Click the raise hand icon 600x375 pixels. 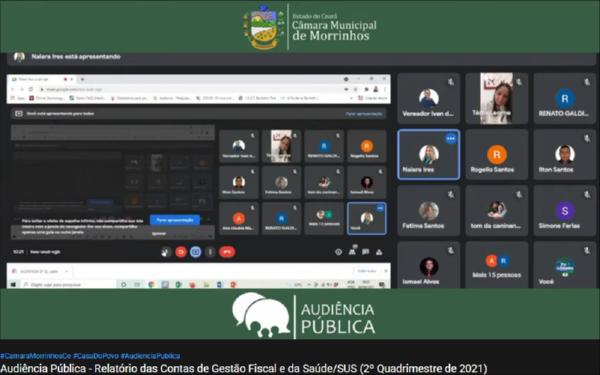[x=166, y=252]
